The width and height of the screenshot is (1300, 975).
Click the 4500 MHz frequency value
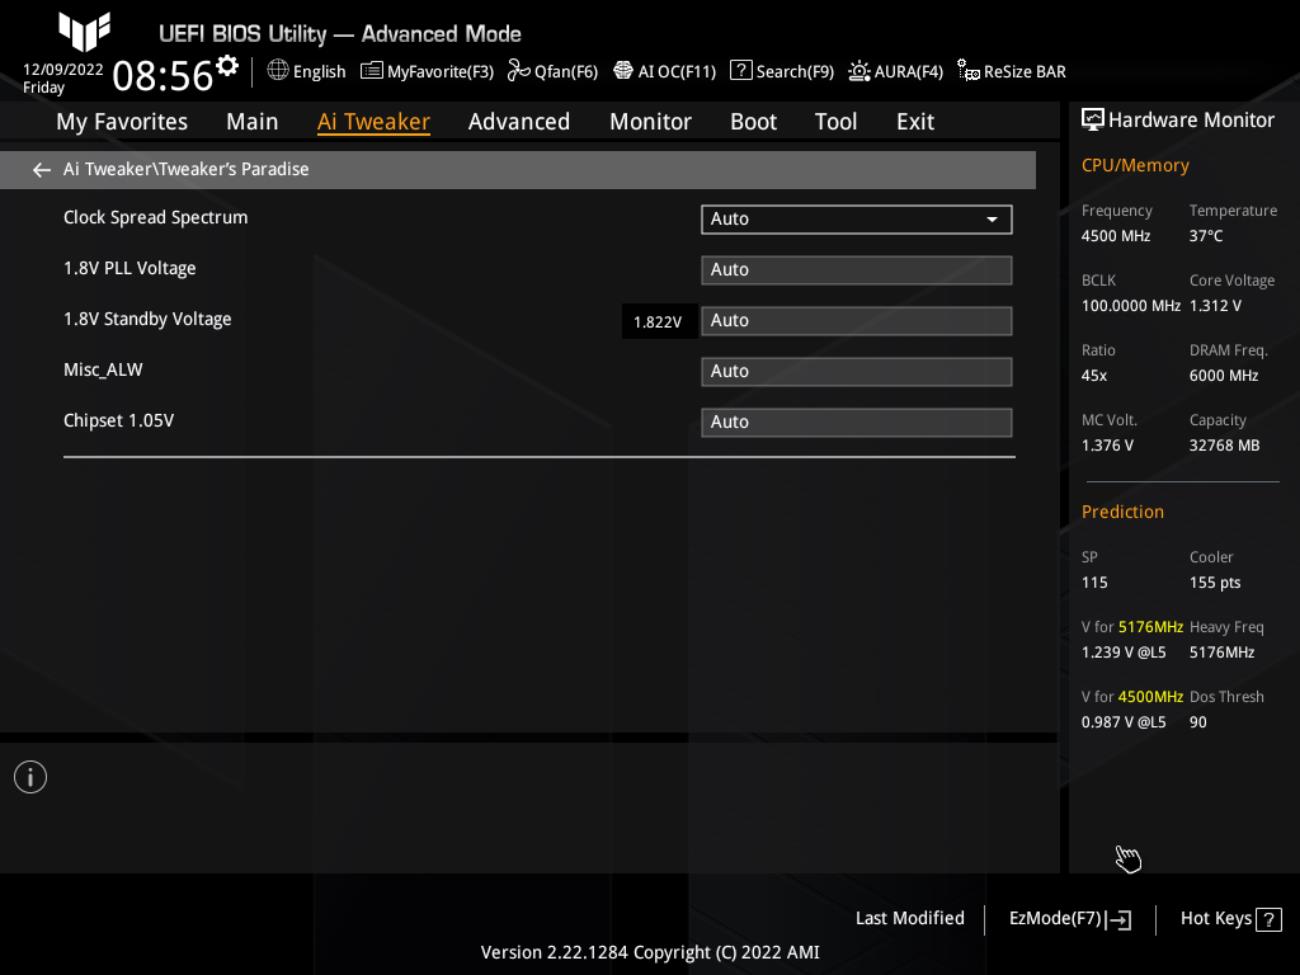click(x=1116, y=236)
